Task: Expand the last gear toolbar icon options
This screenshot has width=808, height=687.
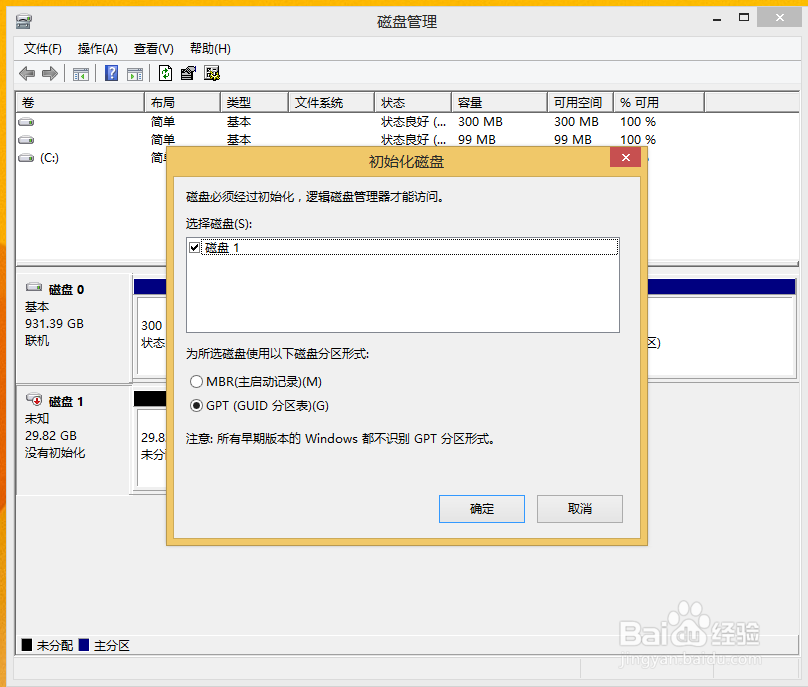Action: tap(210, 72)
